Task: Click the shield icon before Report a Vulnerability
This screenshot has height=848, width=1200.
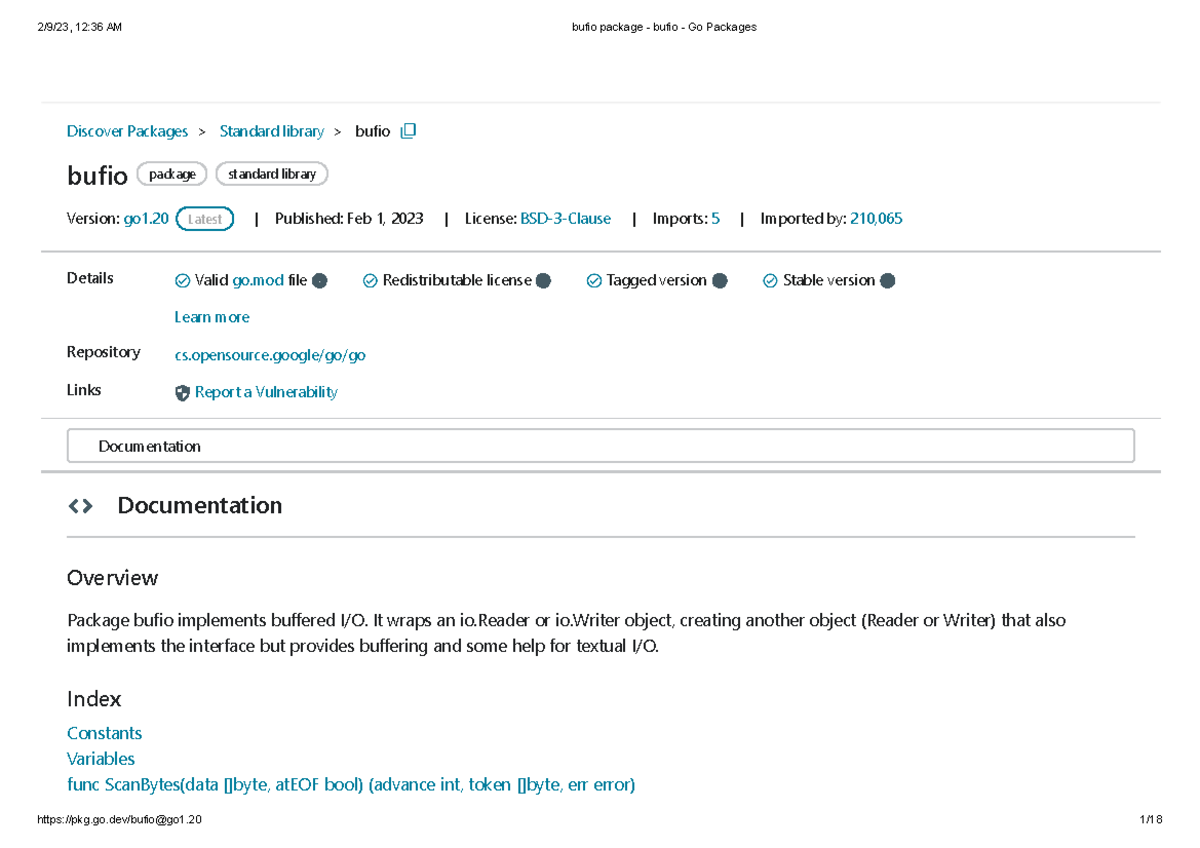Action: [x=182, y=393]
